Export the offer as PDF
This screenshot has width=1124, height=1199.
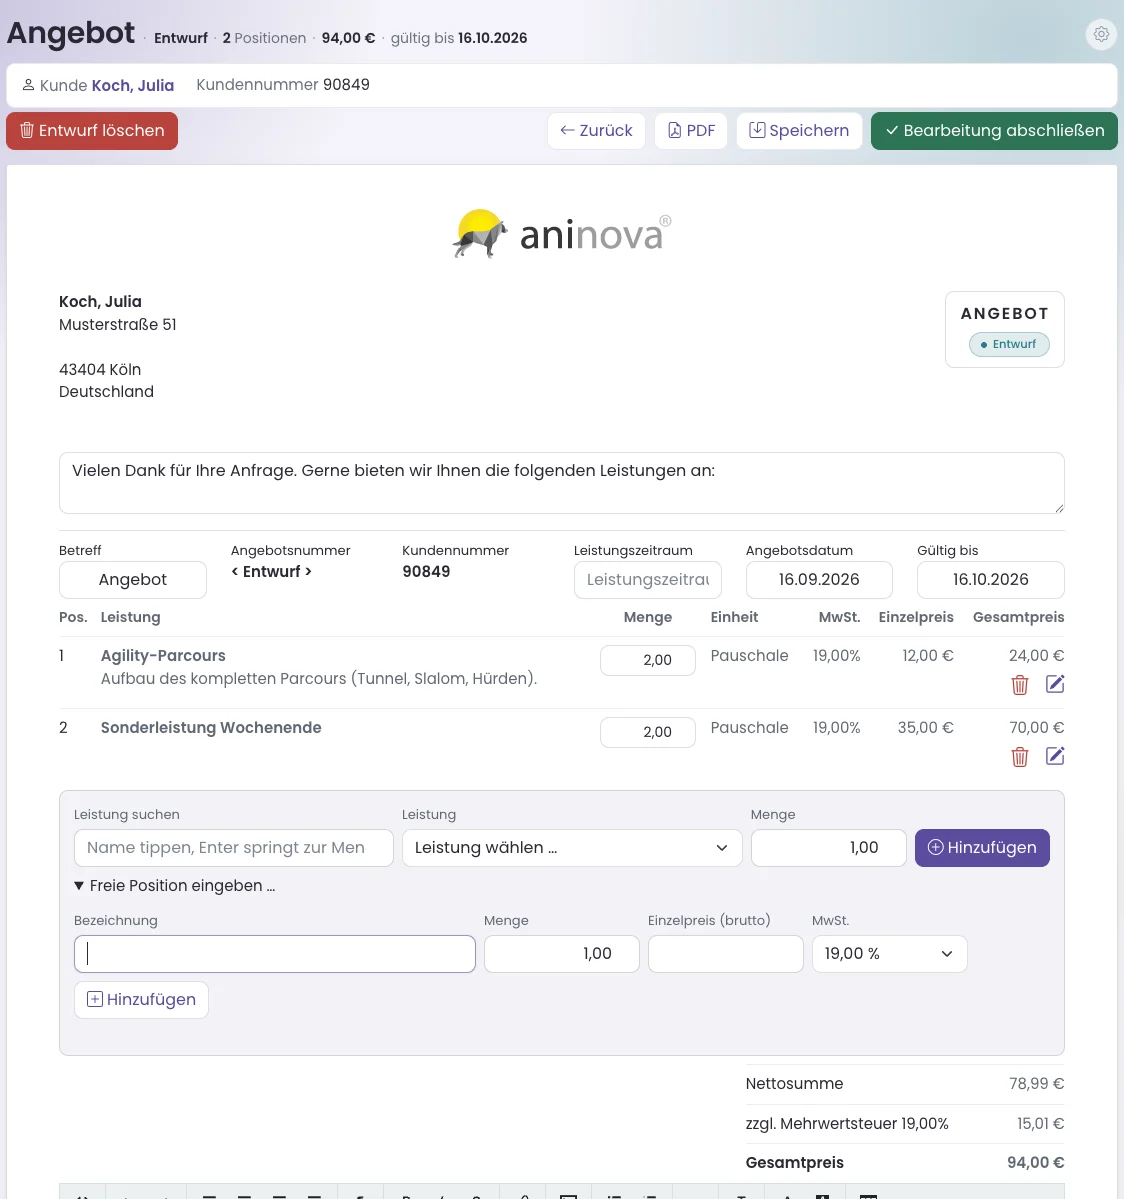point(691,131)
